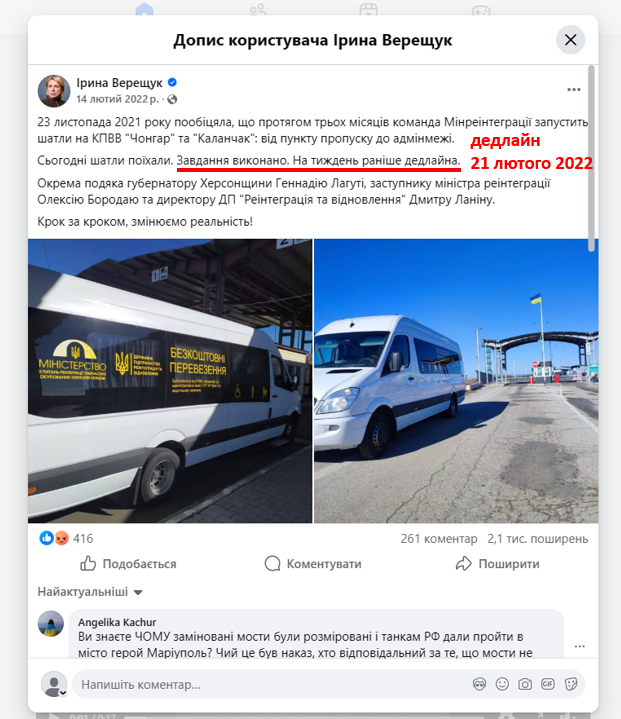This screenshot has height=719, width=621.
Task: Show the 2,1 тис. поширень list
Action: [x=538, y=539]
